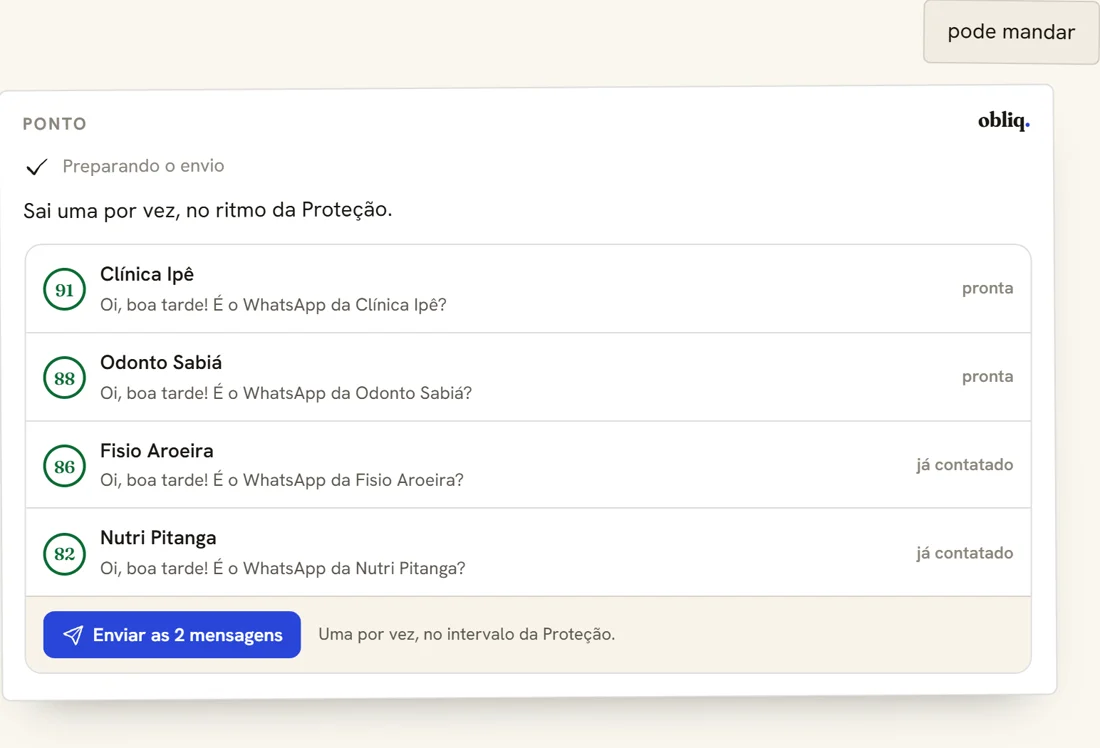Select the score 88 circle badge
Image resolution: width=1100 pixels, height=748 pixels.
tap(65, 378)
